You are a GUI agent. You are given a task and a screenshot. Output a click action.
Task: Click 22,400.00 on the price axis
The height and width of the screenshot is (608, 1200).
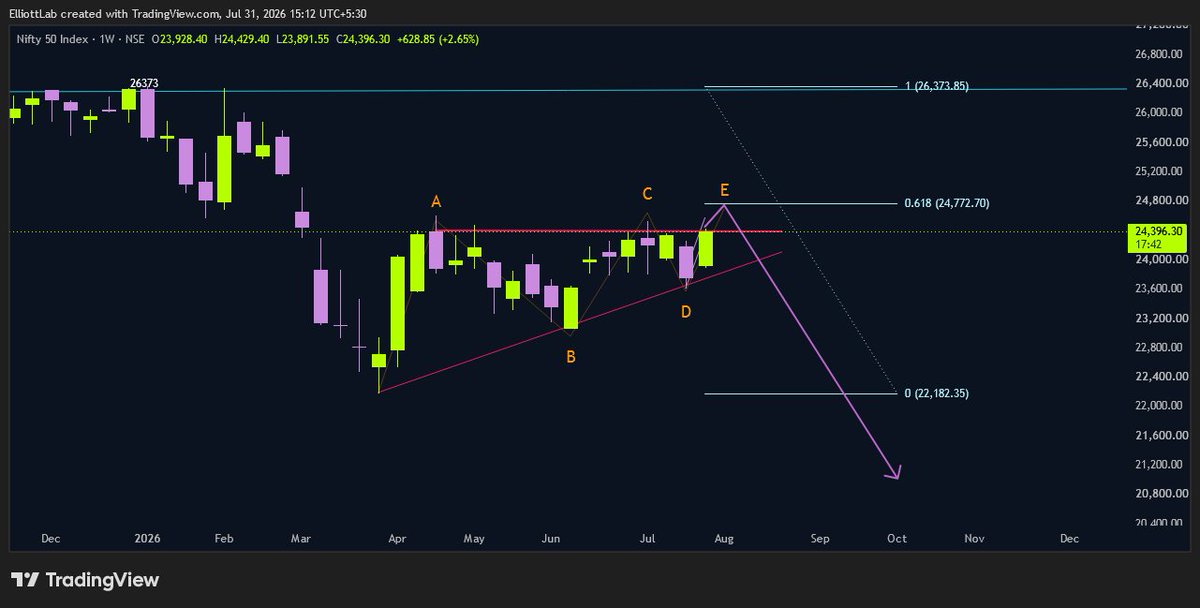point(1160,376)
